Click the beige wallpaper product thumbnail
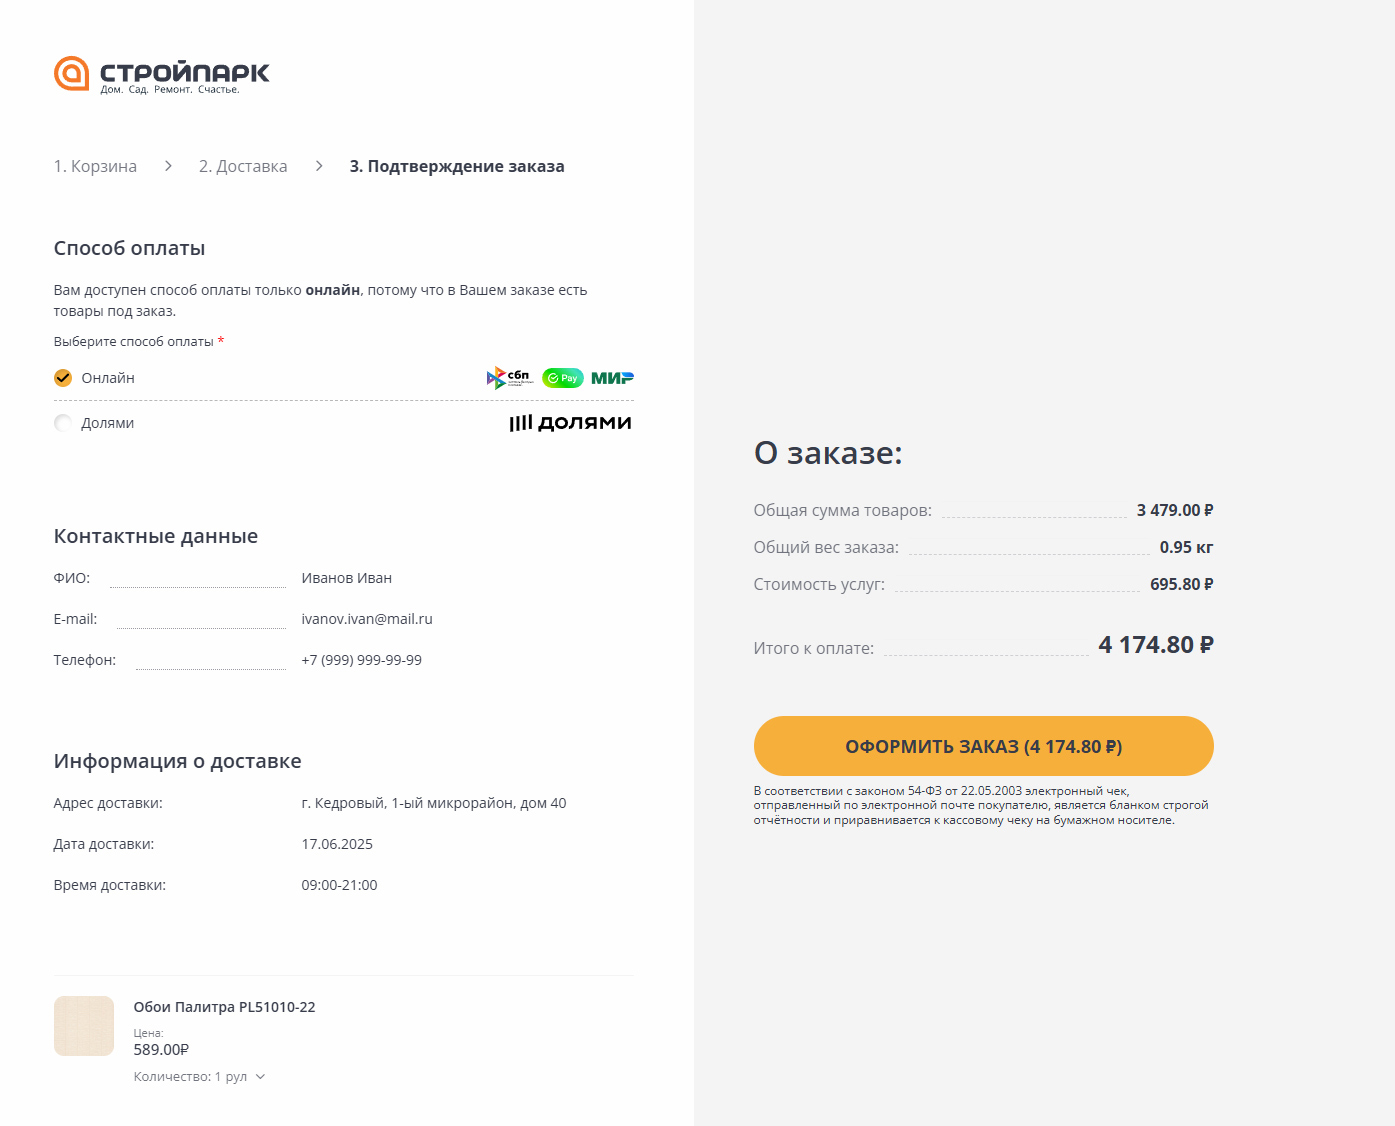This screenshot has width=1395, height=1126. [84, 1026]
